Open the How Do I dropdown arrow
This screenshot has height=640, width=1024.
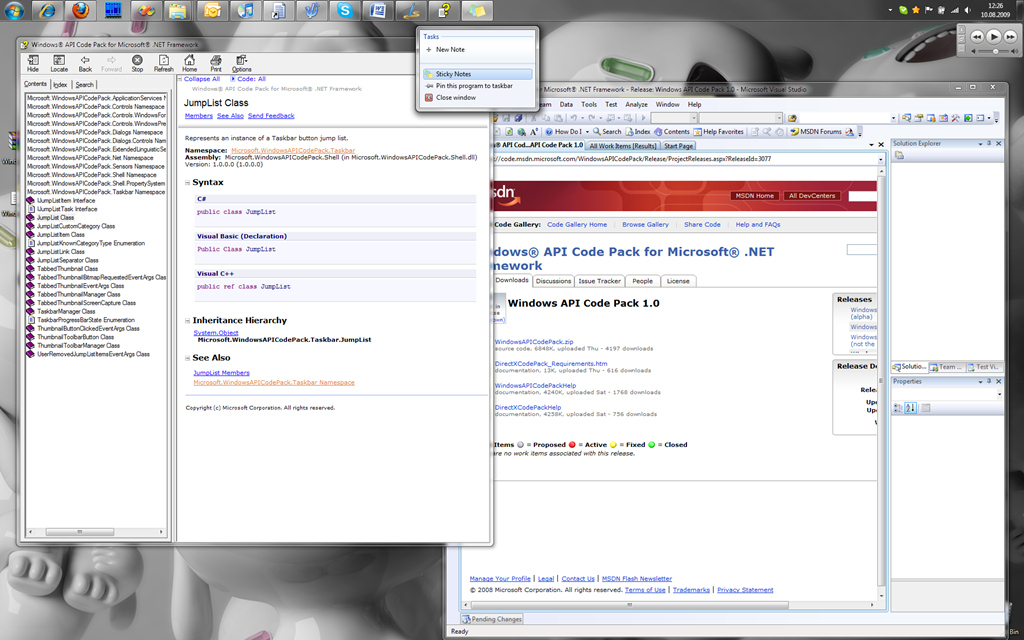tap(587, 132)
